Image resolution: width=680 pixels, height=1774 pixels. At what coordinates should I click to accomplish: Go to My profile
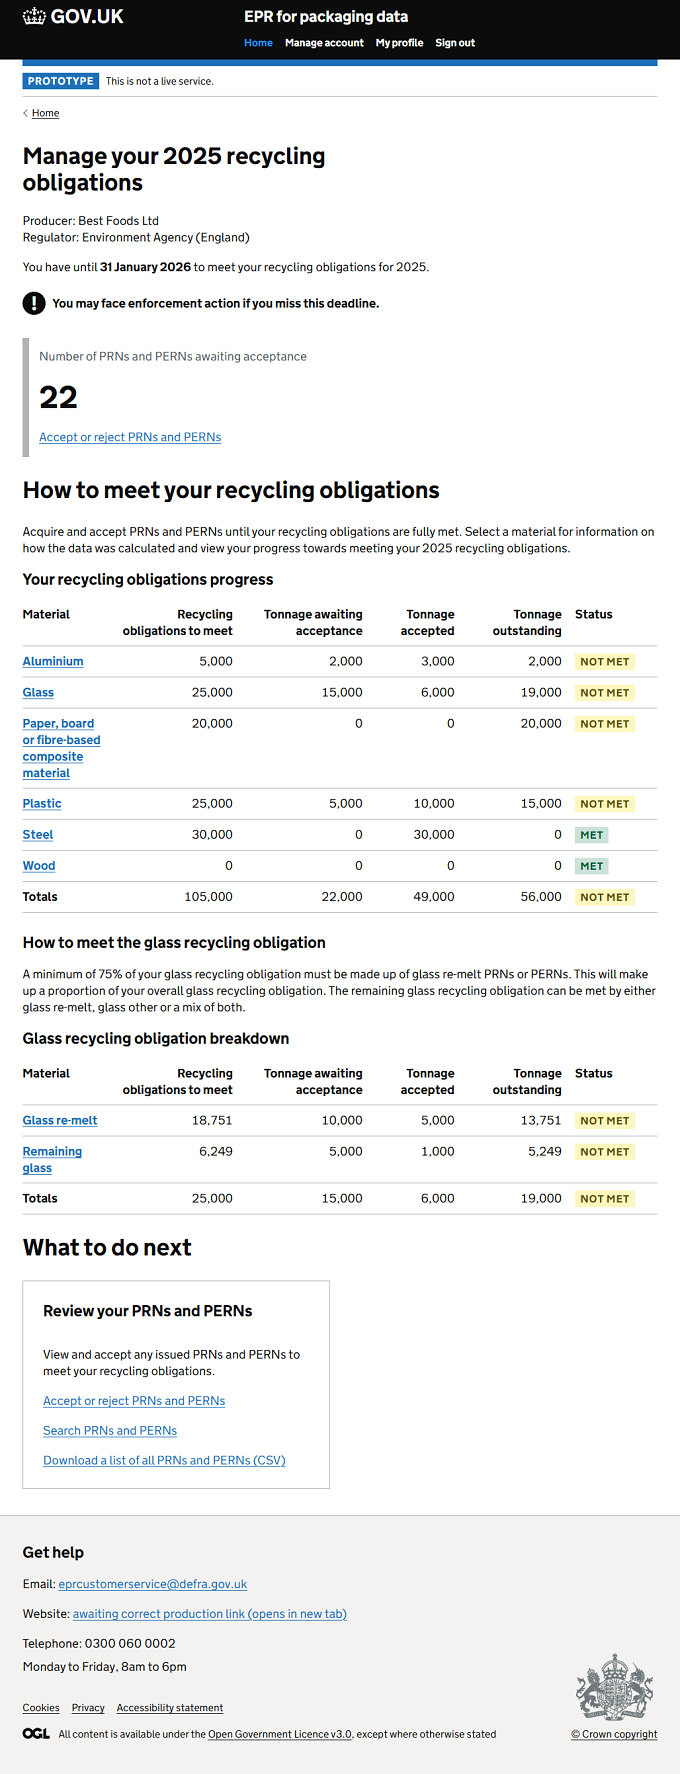[x=399, y=43]
